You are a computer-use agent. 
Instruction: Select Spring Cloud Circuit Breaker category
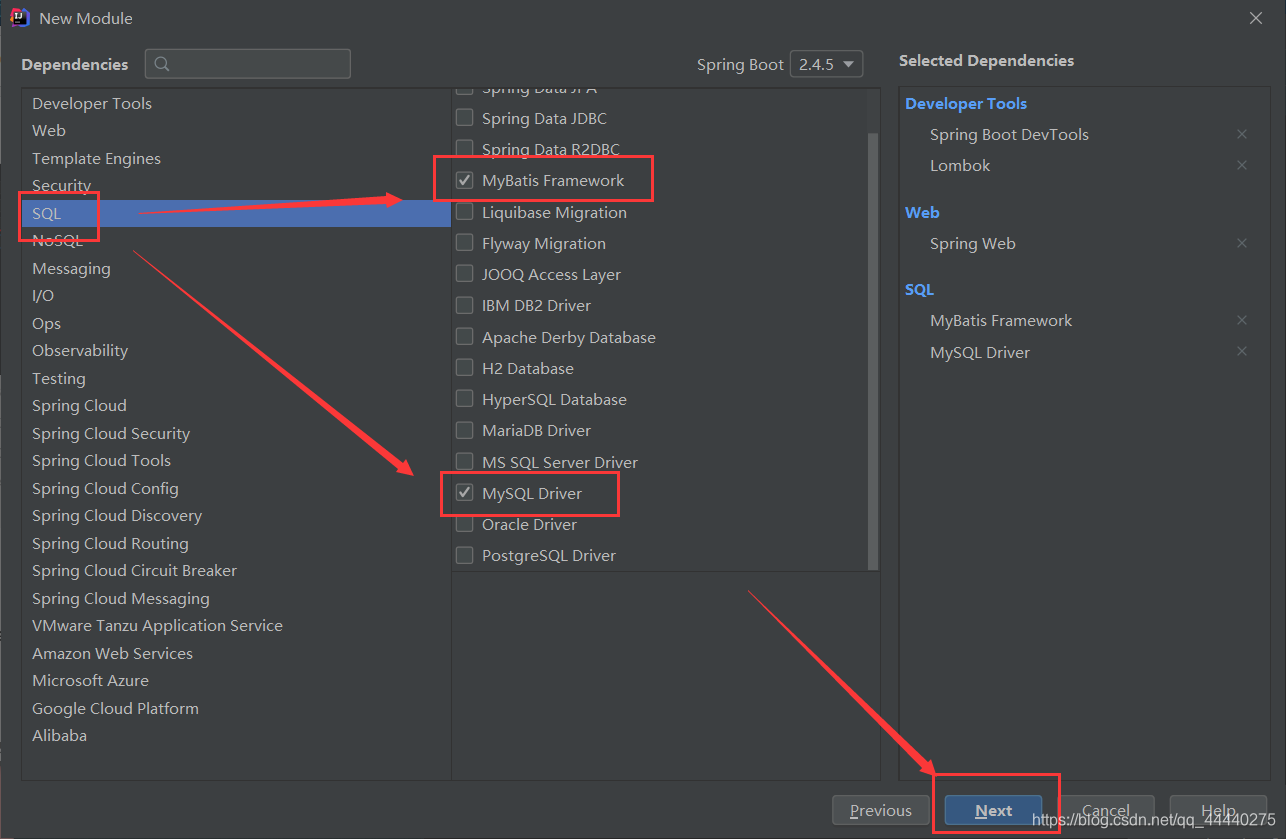pyautogui.click(x=236, y=570)
